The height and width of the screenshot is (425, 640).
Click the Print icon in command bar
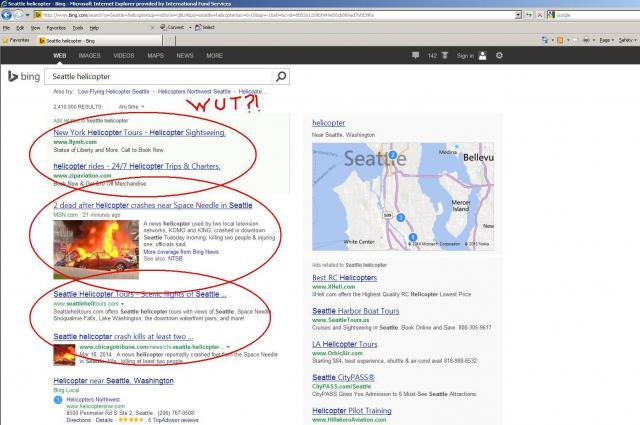586,40
